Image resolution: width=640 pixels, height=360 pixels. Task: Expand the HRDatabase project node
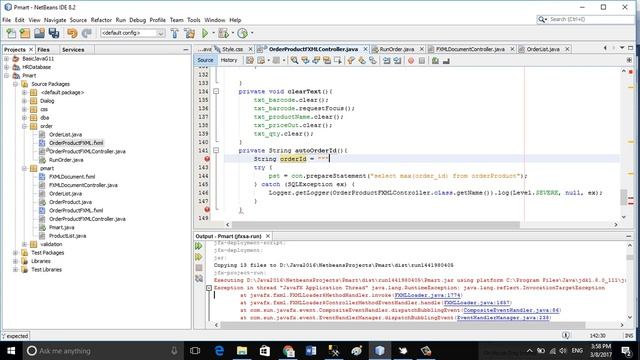[7, 67]
